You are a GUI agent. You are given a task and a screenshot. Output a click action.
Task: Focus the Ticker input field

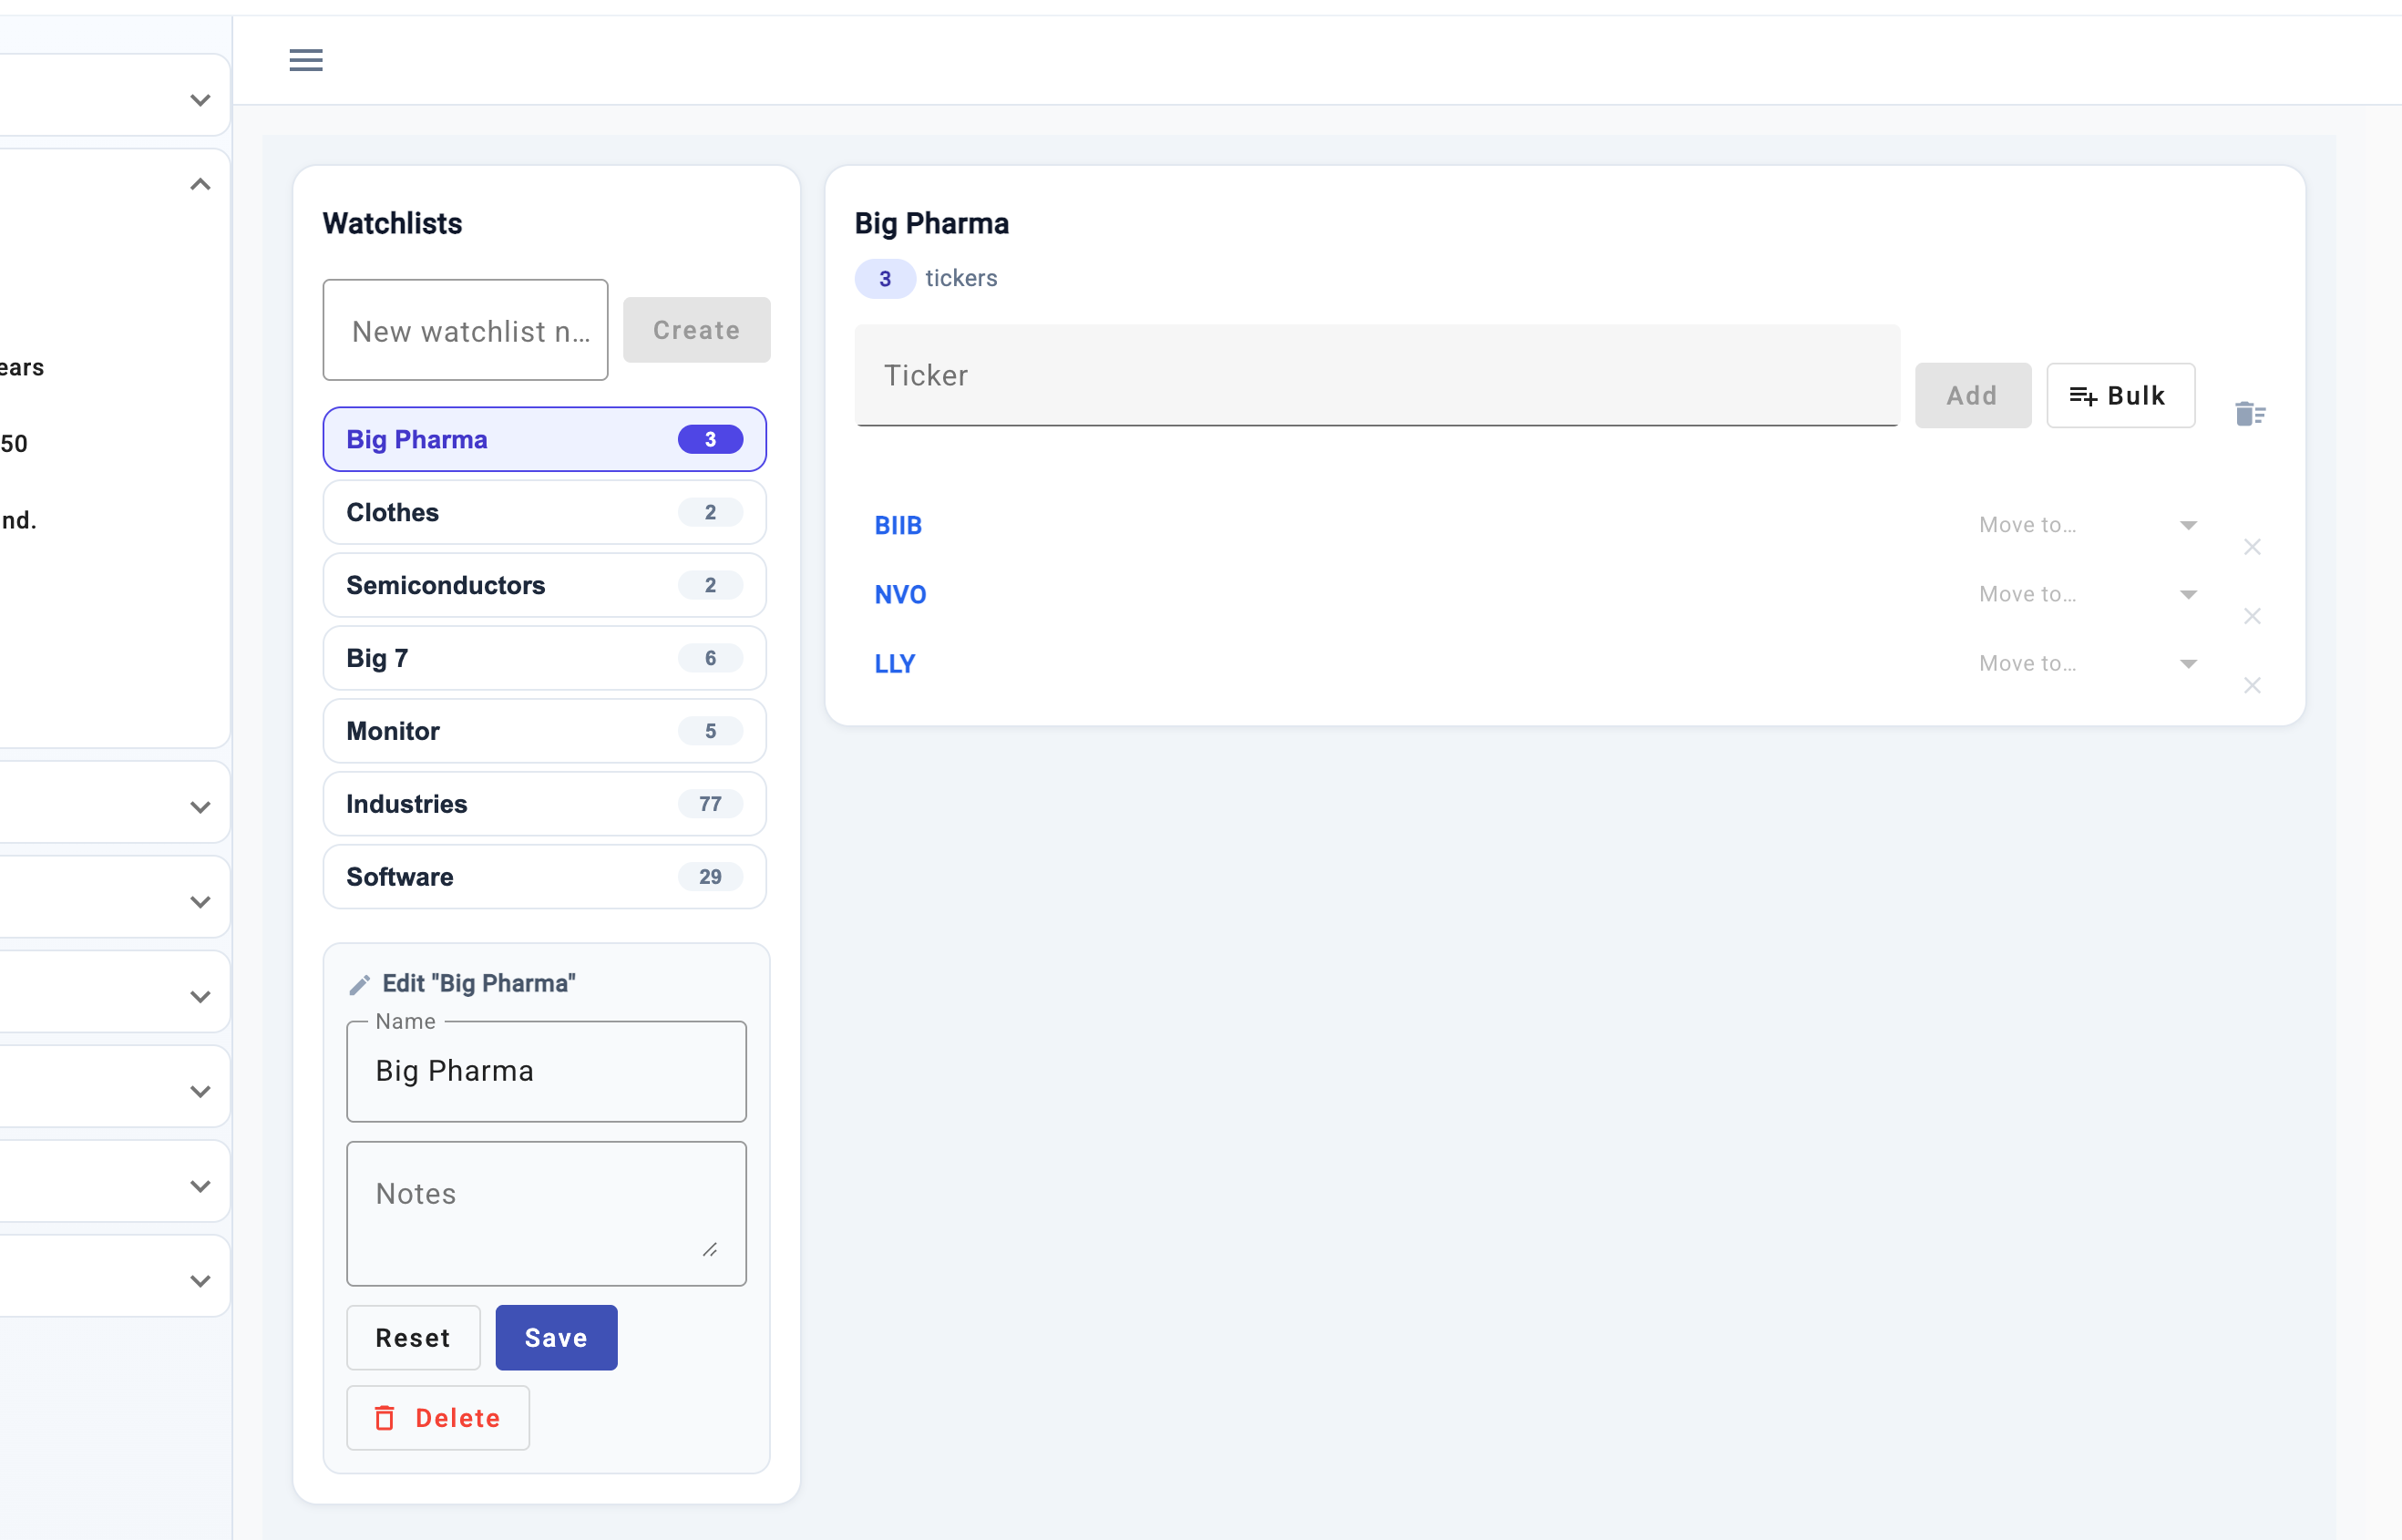point(1376,376)
